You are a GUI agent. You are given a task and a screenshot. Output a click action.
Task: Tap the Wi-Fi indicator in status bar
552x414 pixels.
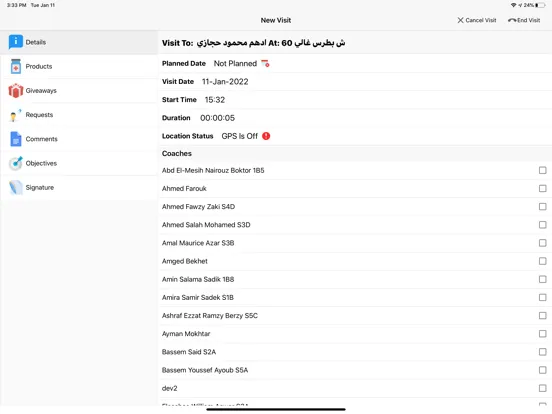514,5
